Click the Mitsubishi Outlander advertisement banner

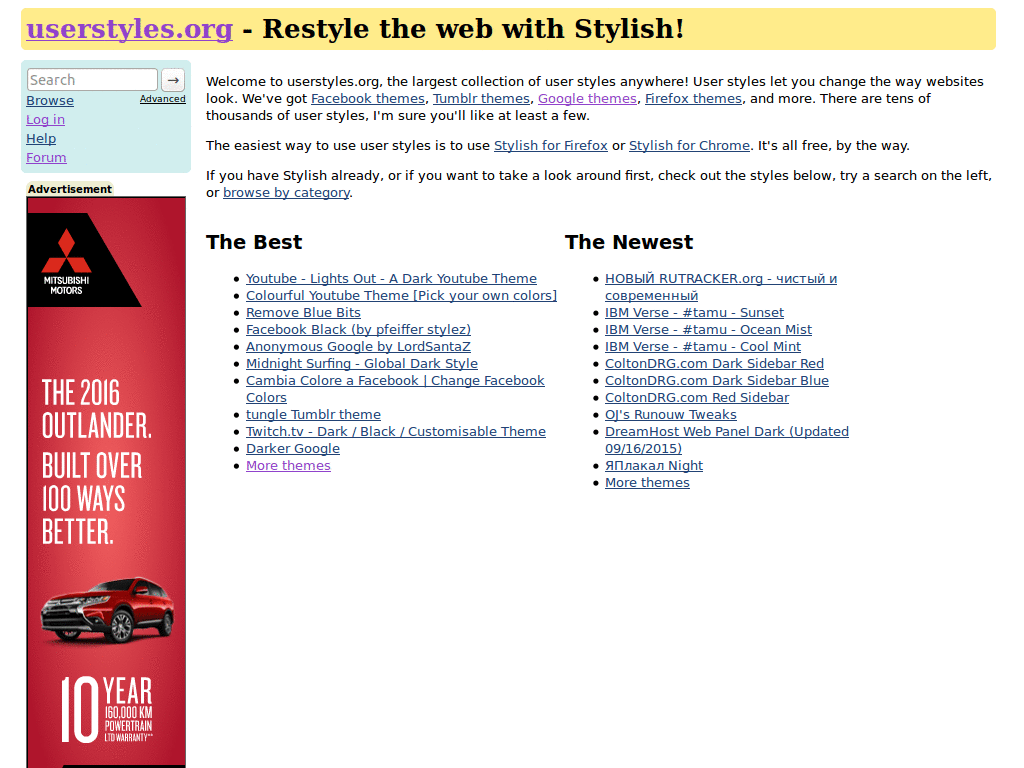pos(105,480)
